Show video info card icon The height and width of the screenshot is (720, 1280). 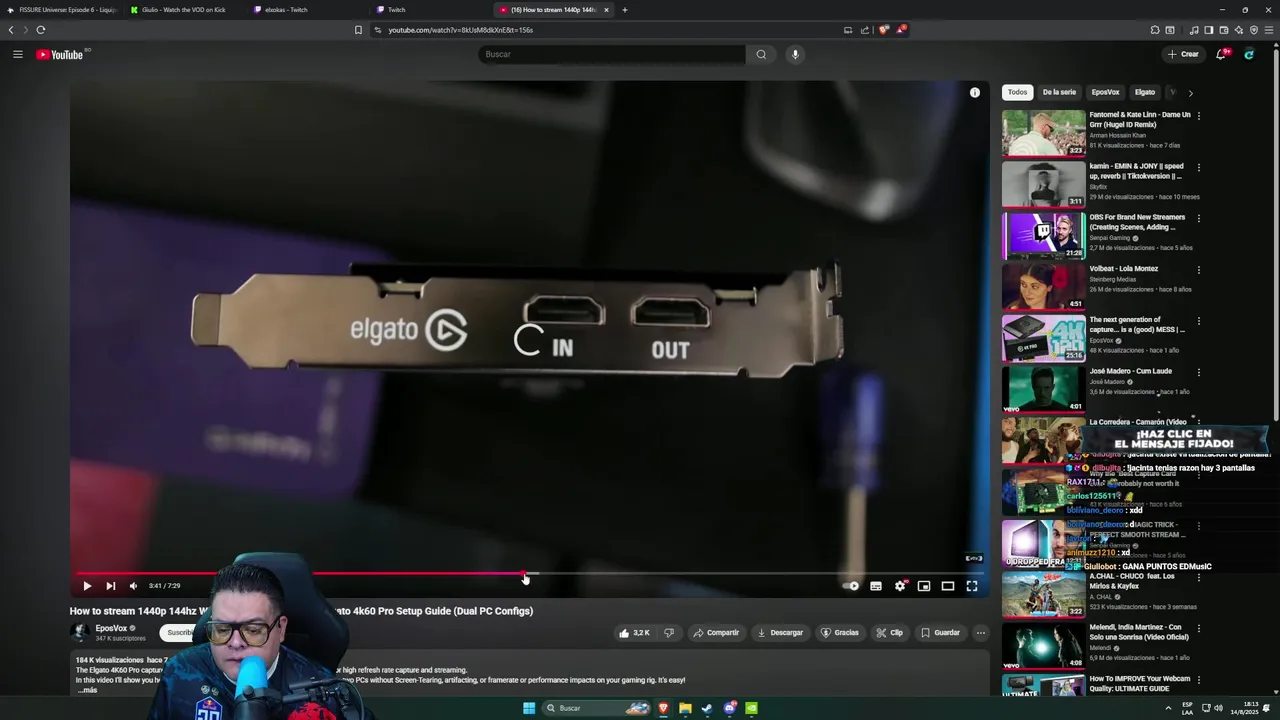(975, 93)
